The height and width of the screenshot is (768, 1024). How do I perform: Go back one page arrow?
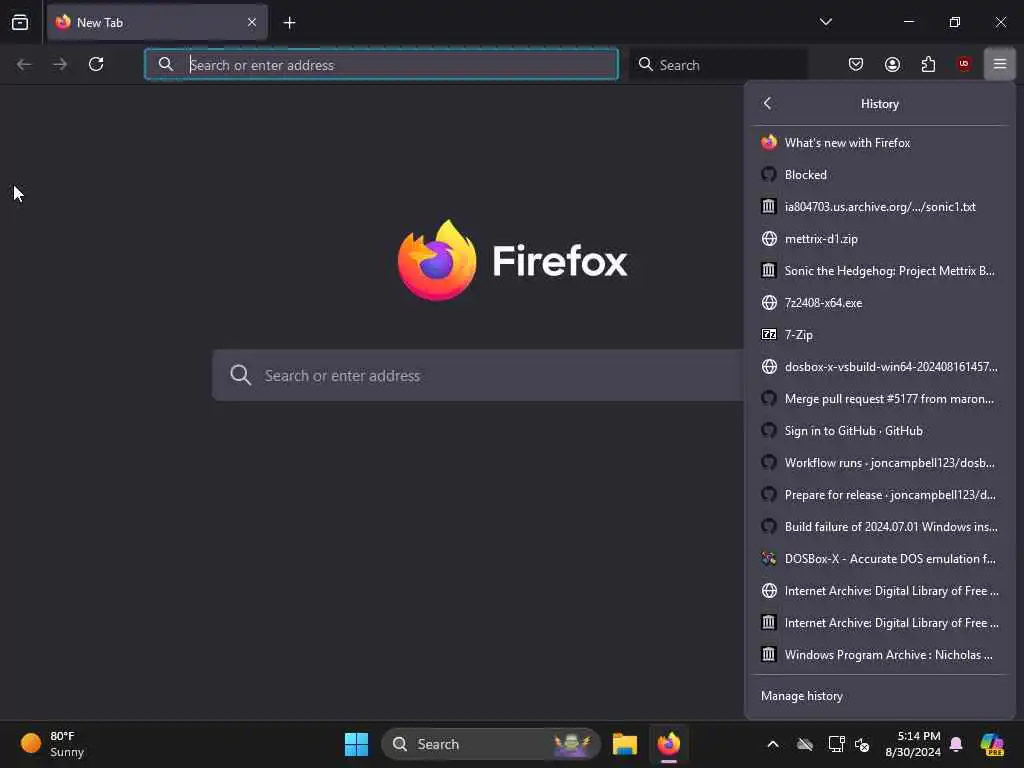tap(24, 64)
